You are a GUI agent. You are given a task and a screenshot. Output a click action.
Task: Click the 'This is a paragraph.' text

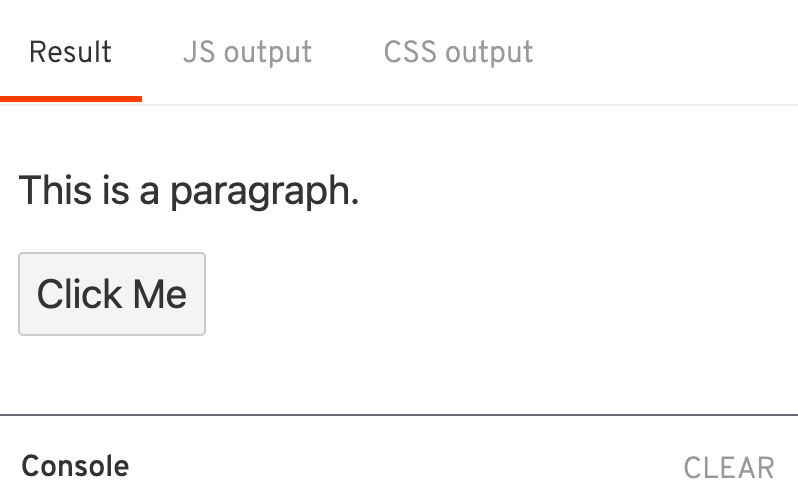click(x=188, y=190)
